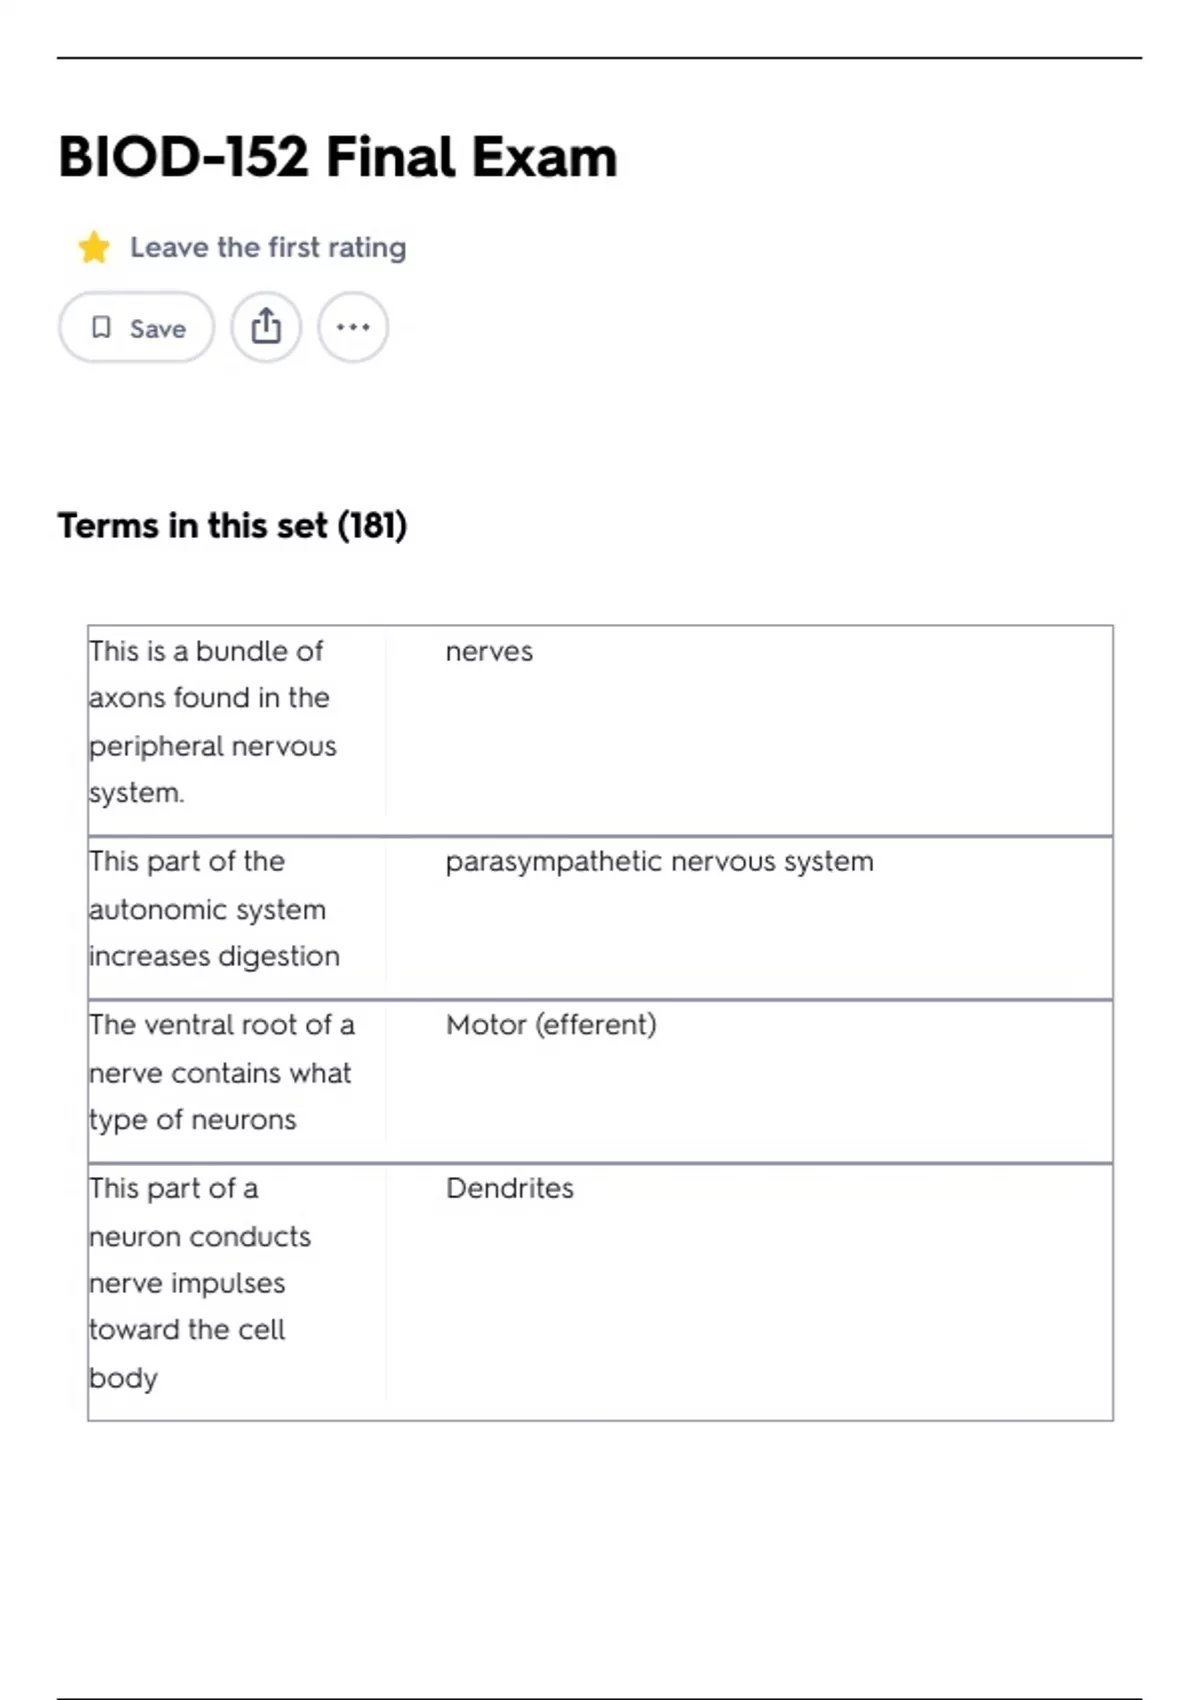Click the (181) term count
This screenshot has height=1700, width=1200.
[372, 526]
